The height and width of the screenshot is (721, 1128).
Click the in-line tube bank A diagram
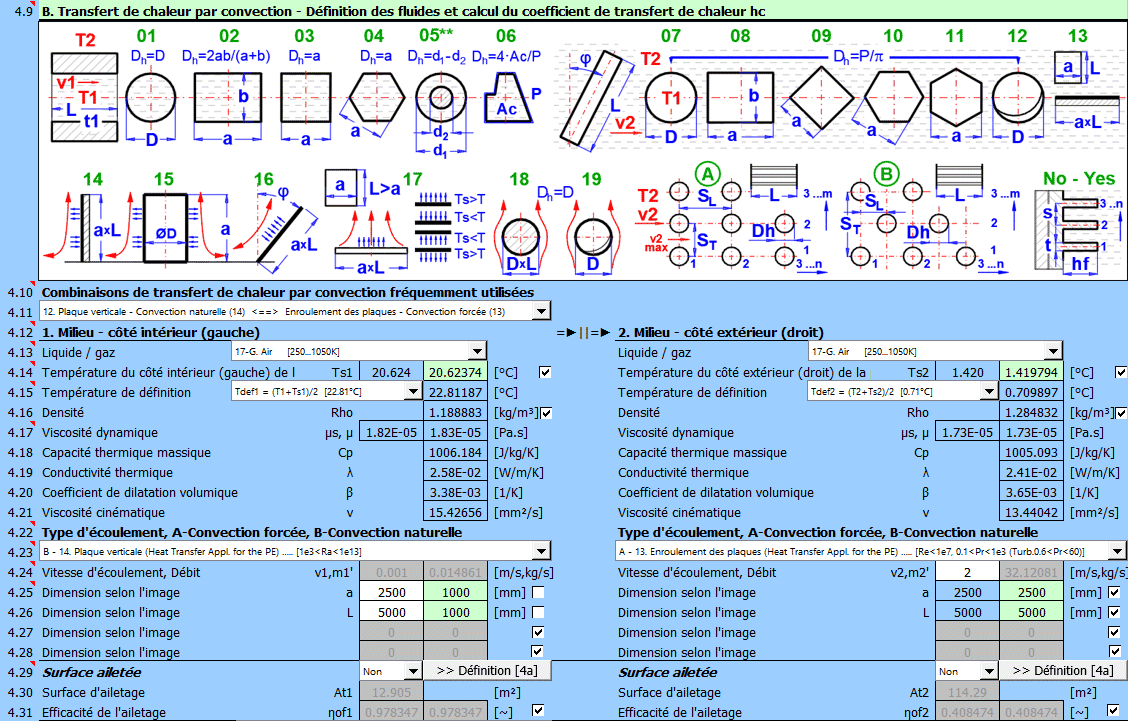click(722, 222)
